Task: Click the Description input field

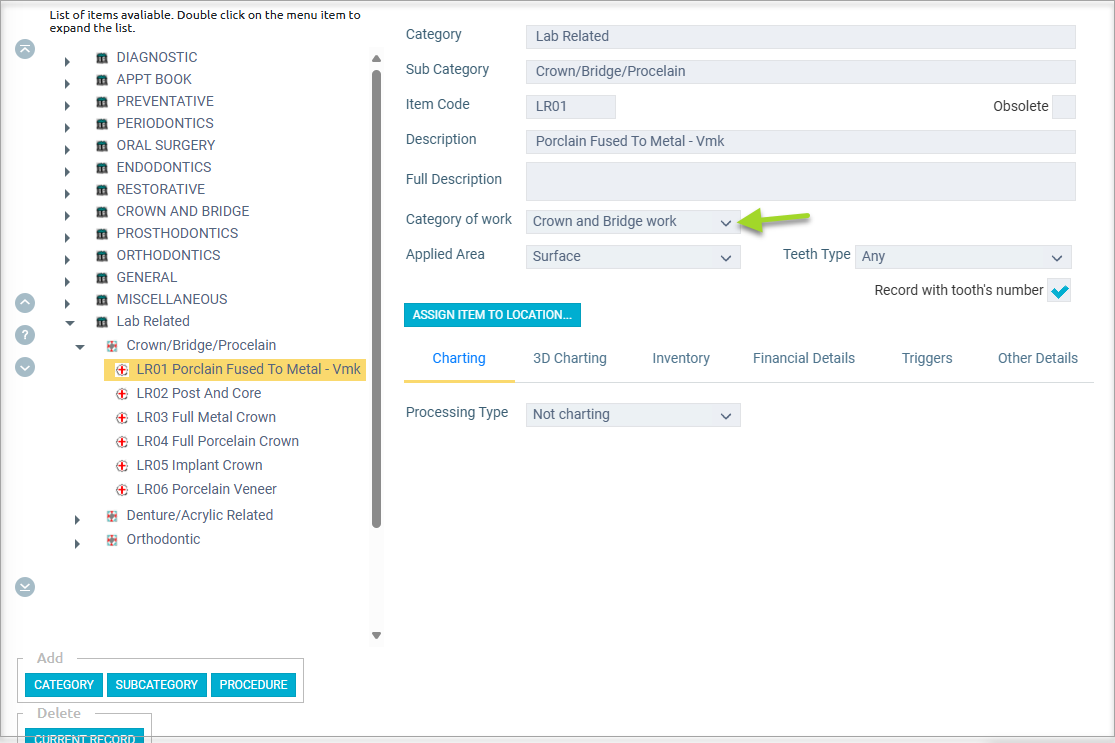Action: pyautogui.click(x=801, y=141)
